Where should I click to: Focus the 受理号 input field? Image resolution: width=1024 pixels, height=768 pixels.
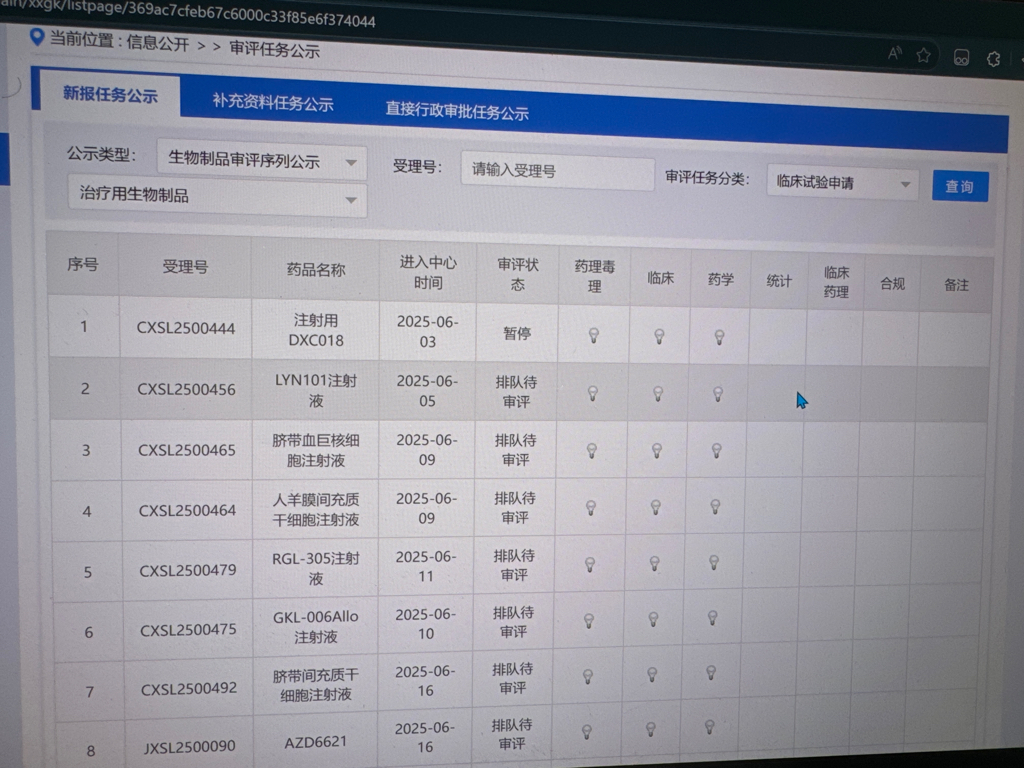coord(557,171)
